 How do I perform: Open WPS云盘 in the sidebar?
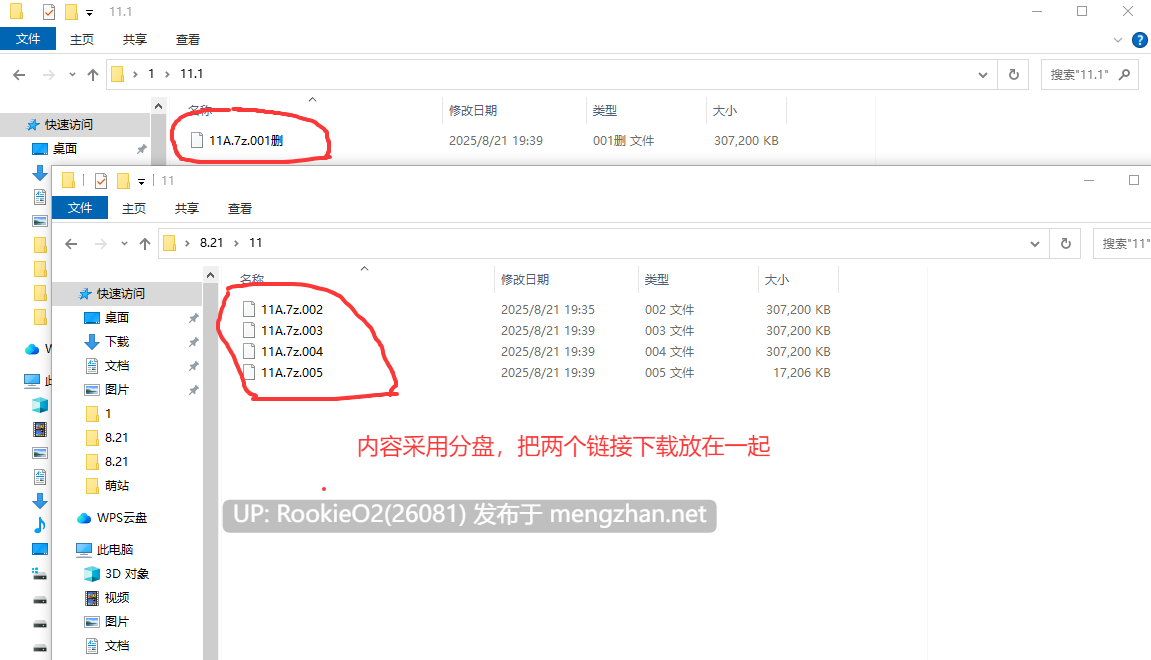[122, 518]
